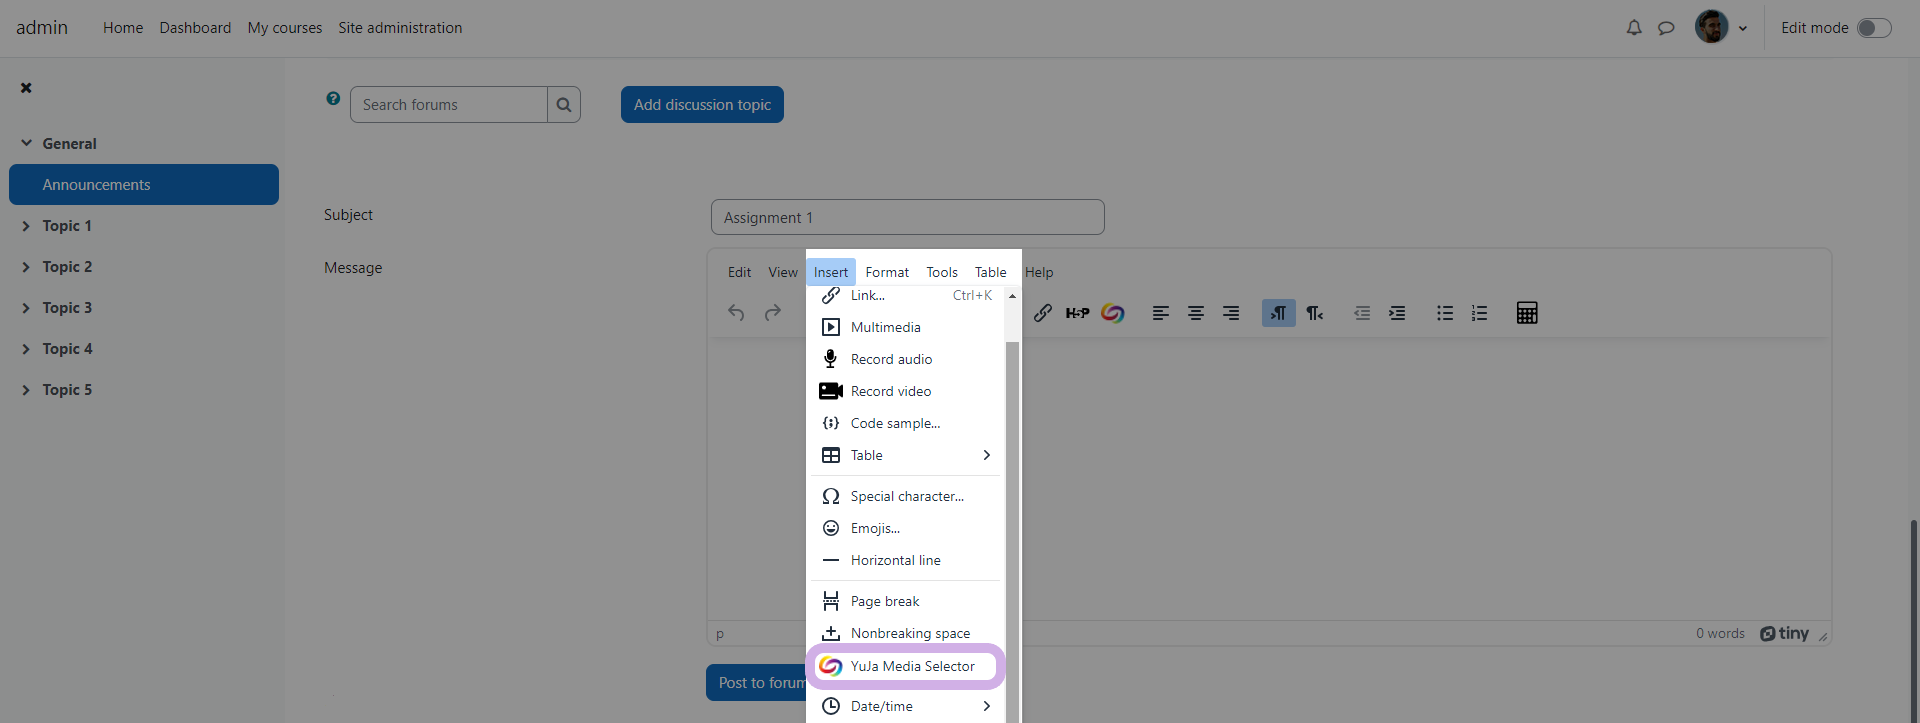Collapse the General section

[x=27, y=143]
